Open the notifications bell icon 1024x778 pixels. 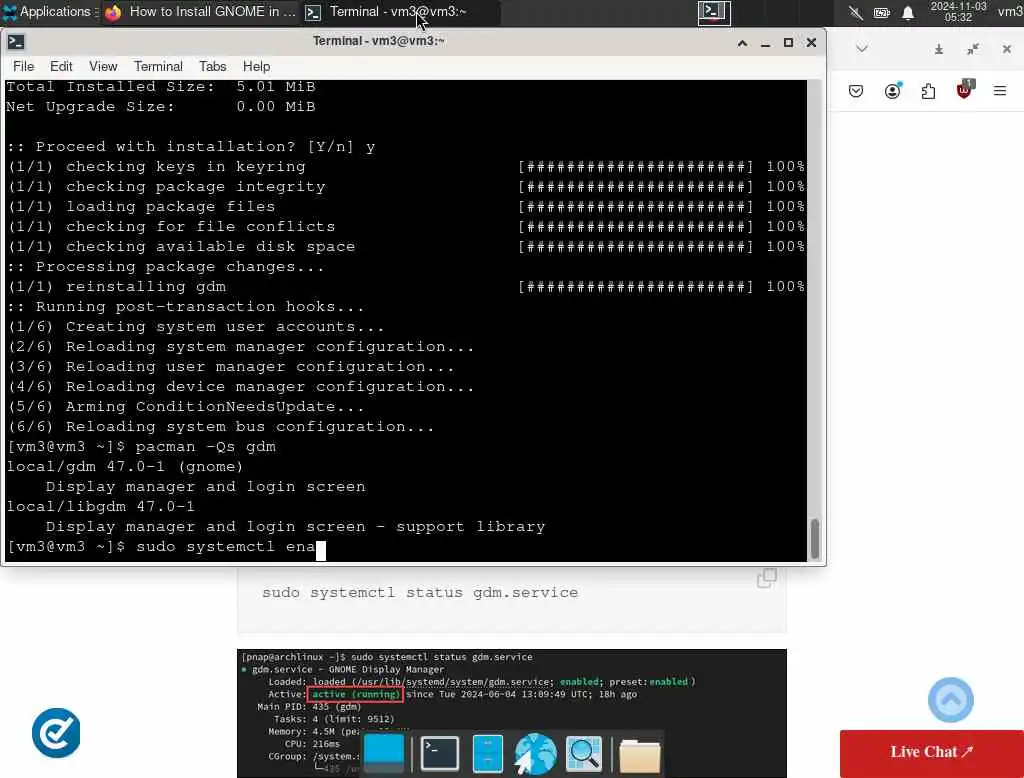[x=908, y=12]
